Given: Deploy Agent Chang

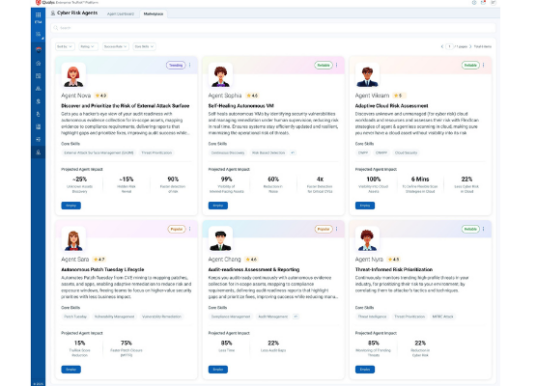Looking at the screenshot, I should point(218,369).
